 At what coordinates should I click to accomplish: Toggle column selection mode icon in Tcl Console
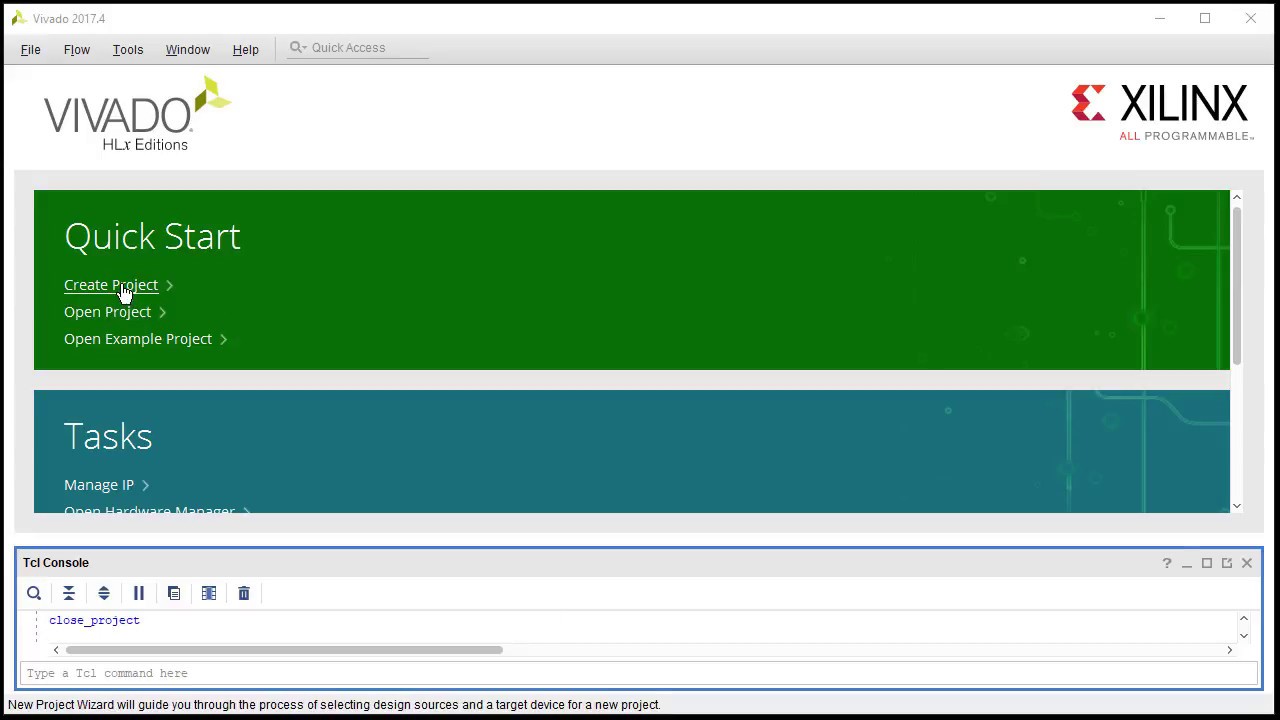click(x=209, y=593)
